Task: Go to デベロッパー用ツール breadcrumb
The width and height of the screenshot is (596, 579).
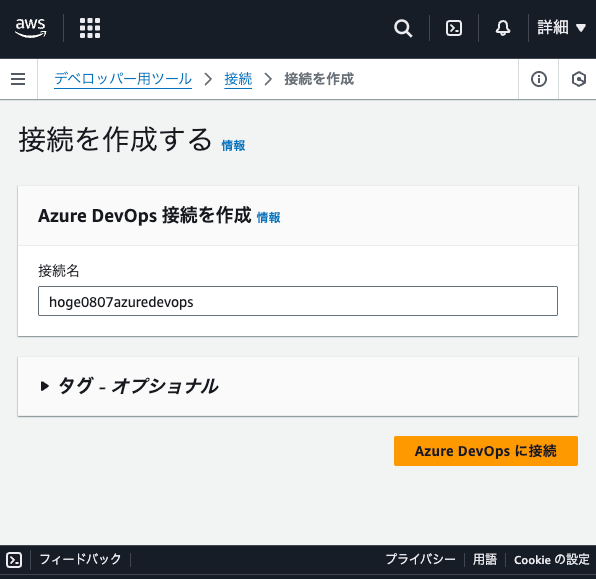Action: coord(123,79)
